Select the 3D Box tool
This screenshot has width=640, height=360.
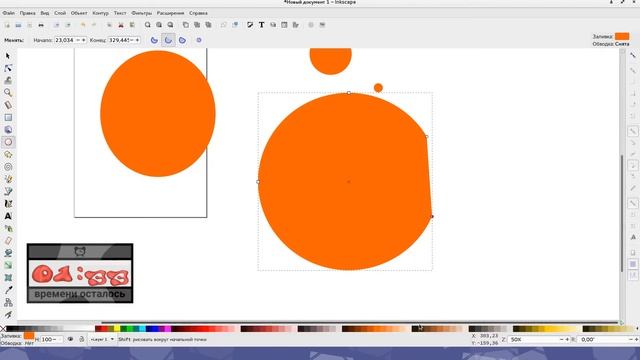[8, 130]
